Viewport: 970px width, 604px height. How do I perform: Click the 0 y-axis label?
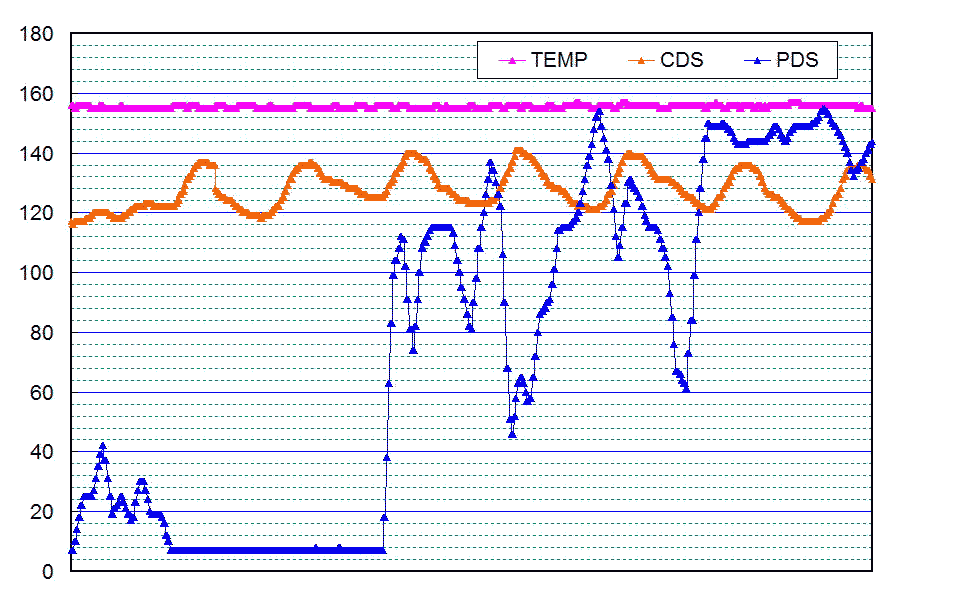(47, 572)
